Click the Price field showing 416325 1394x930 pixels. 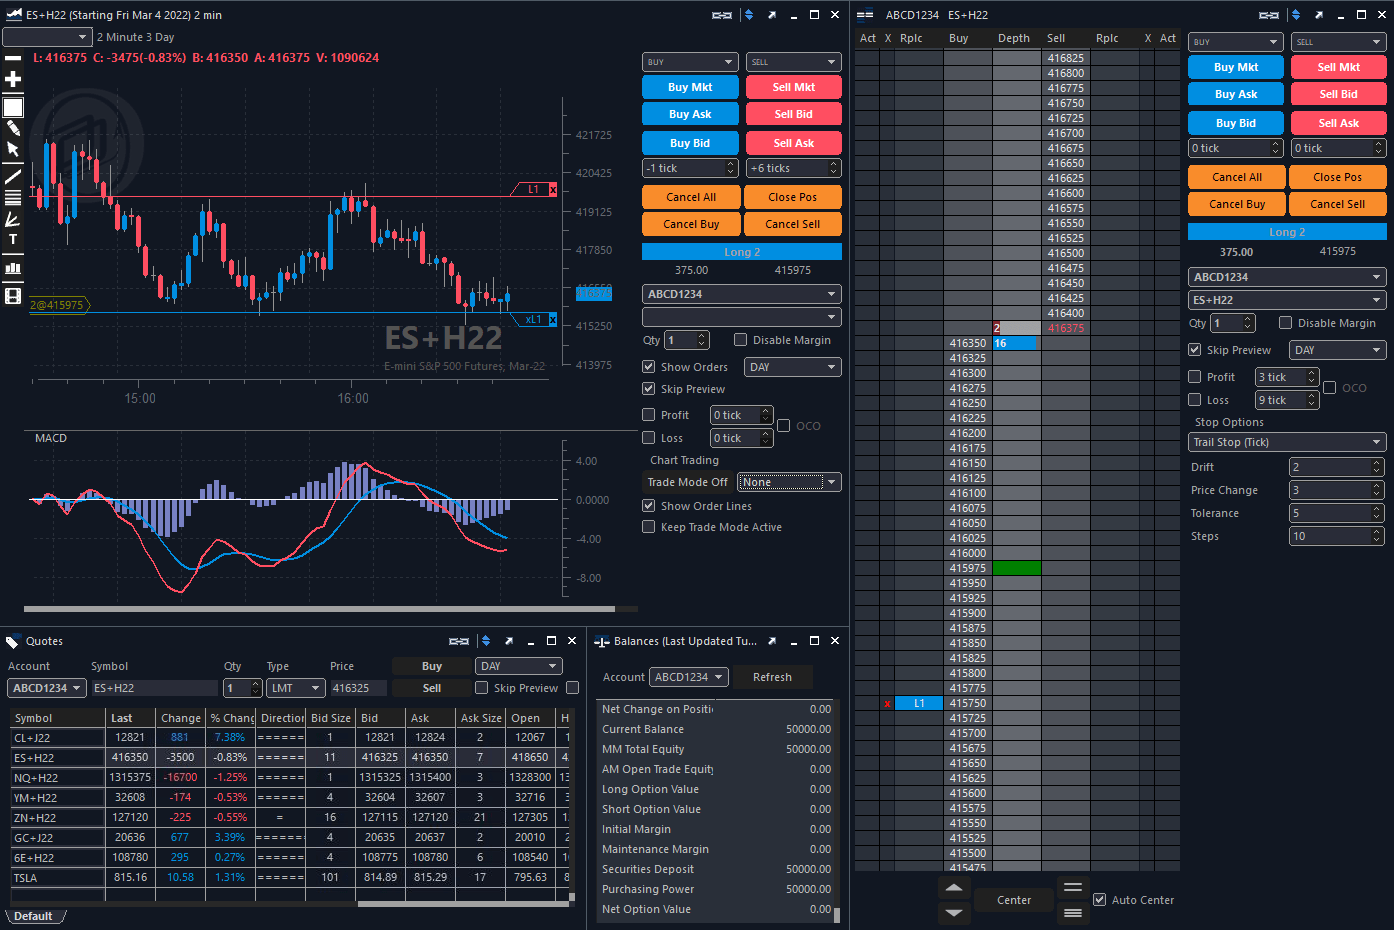click(x=359, y=688)
